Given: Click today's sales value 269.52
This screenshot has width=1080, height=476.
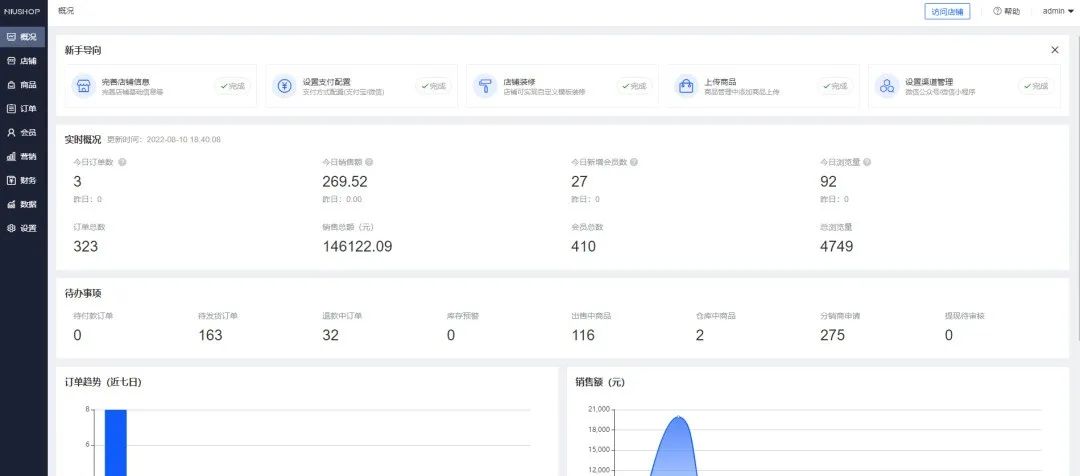Looking at the screenshot, I should [345, 182].
